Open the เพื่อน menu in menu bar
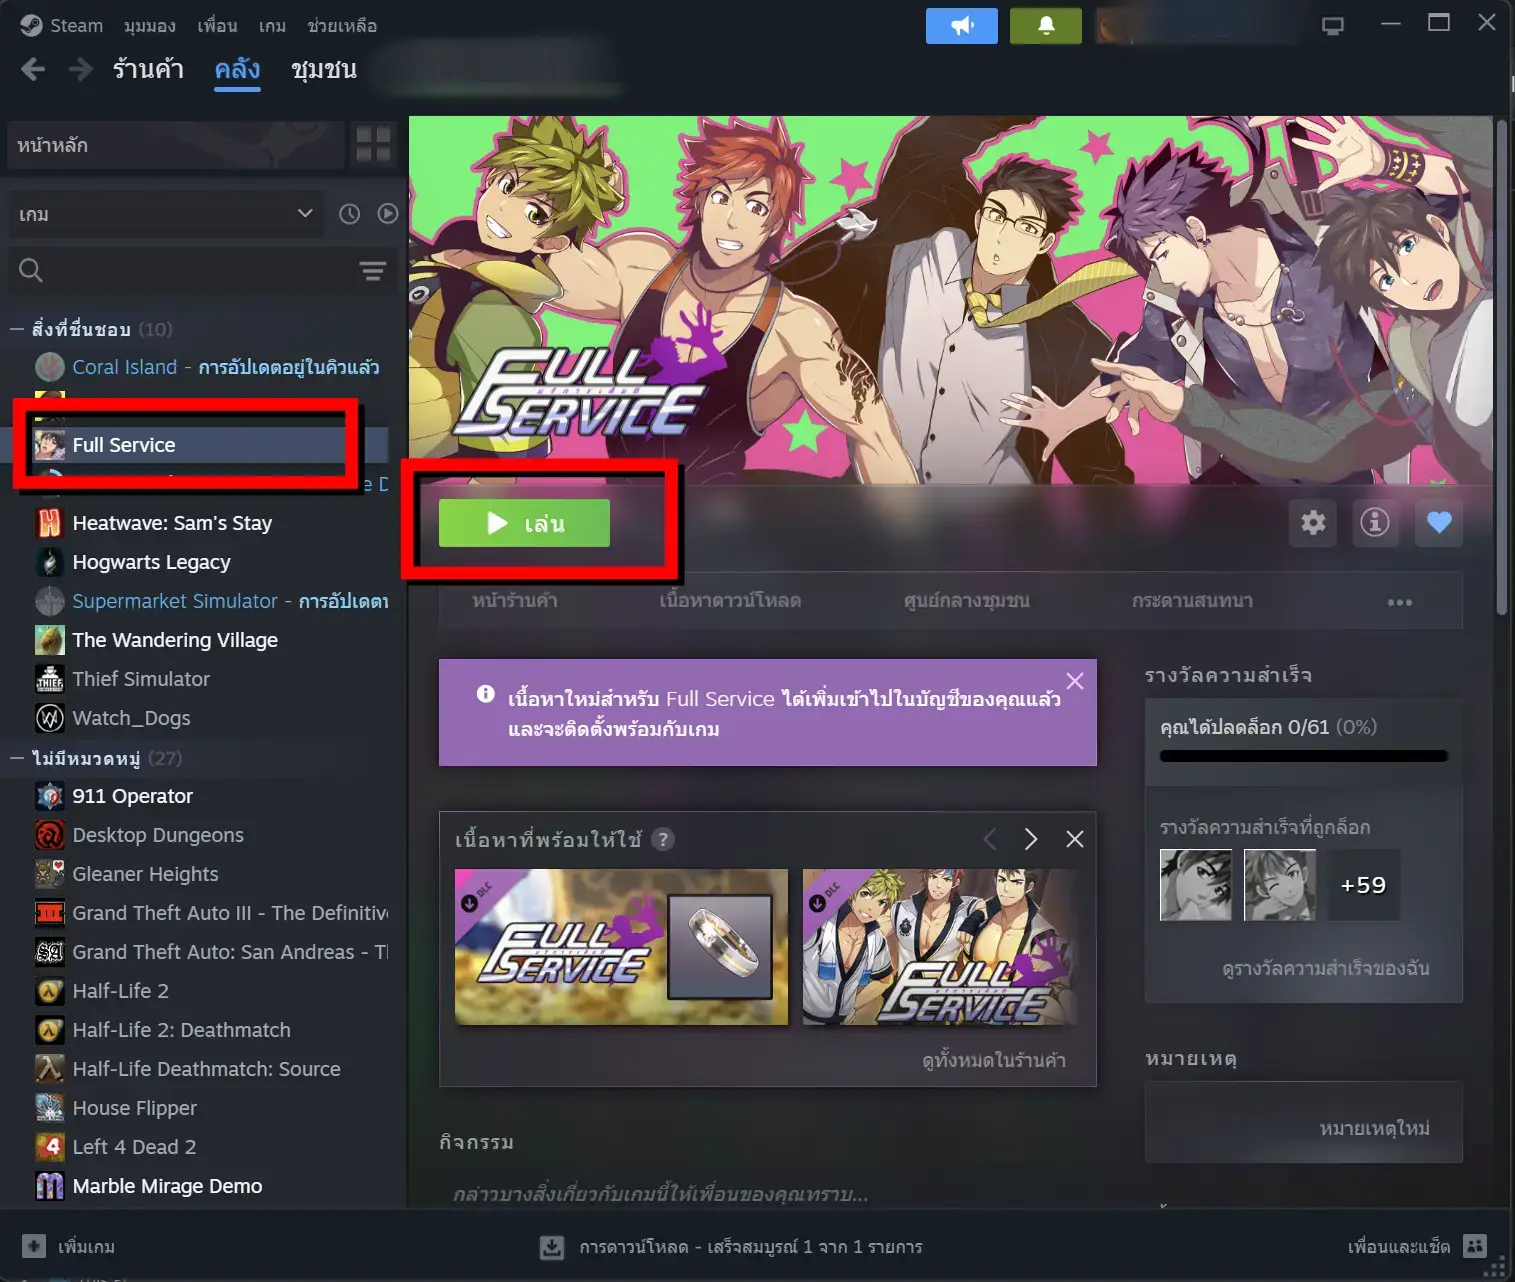 pos(217,26)
